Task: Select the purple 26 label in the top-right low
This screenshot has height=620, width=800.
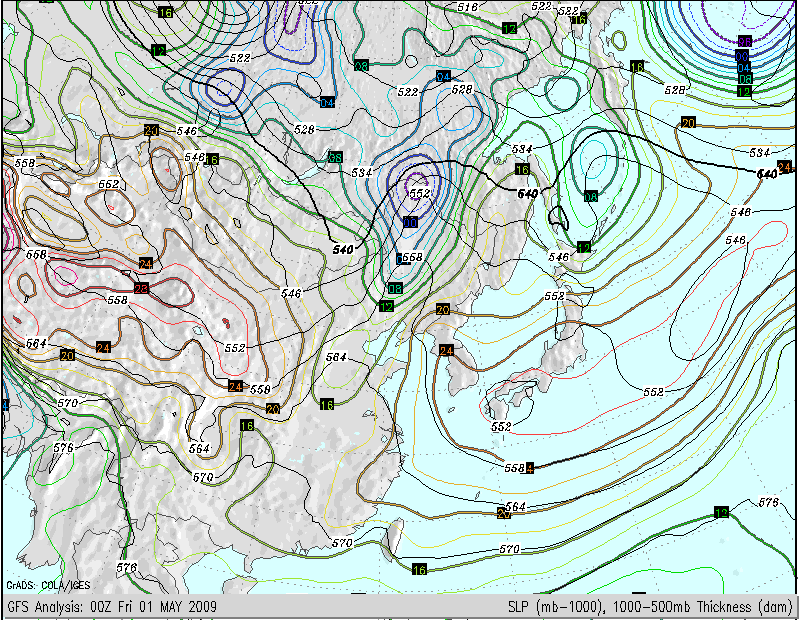Action: [744, 42]
